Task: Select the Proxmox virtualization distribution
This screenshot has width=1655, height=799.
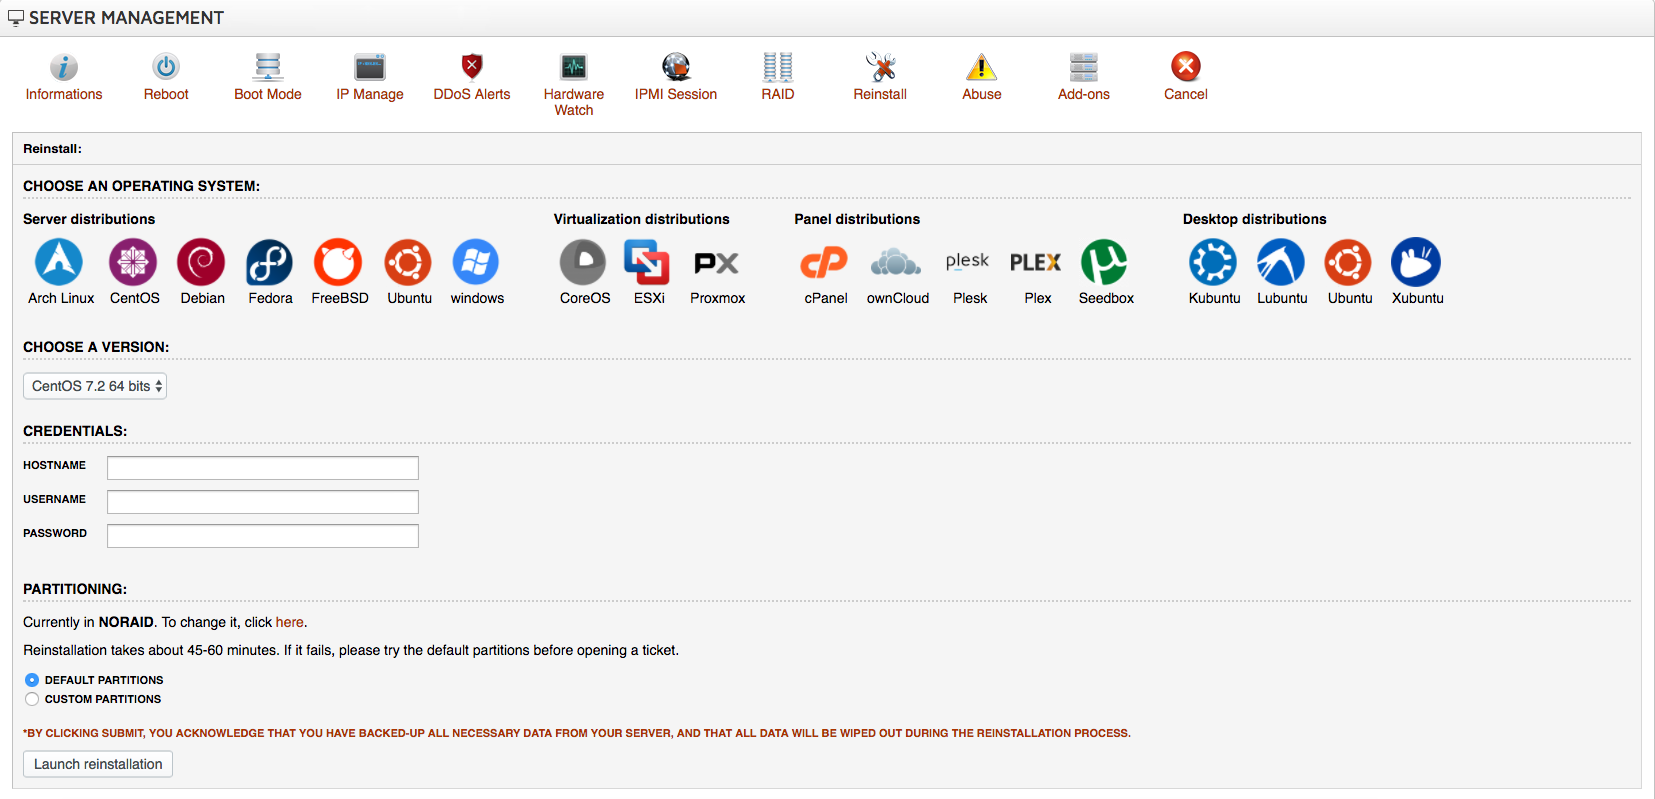Action: (x=716, y=263)
